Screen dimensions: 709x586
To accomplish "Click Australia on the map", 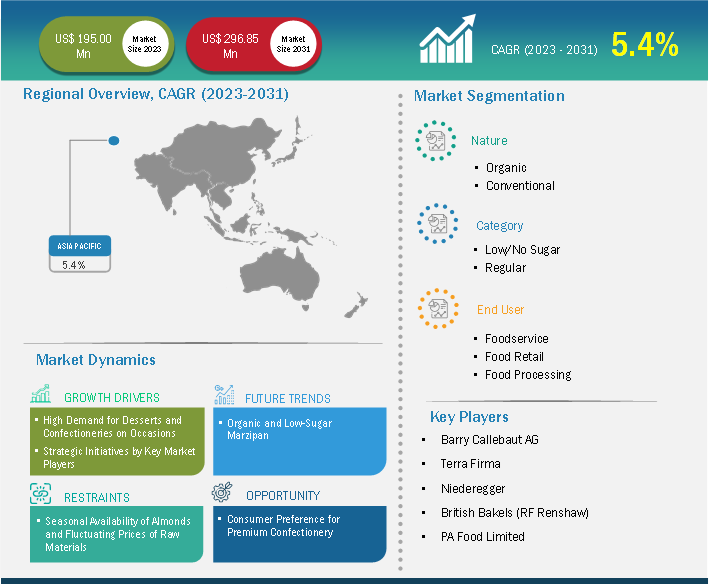I will click(279, 277).
